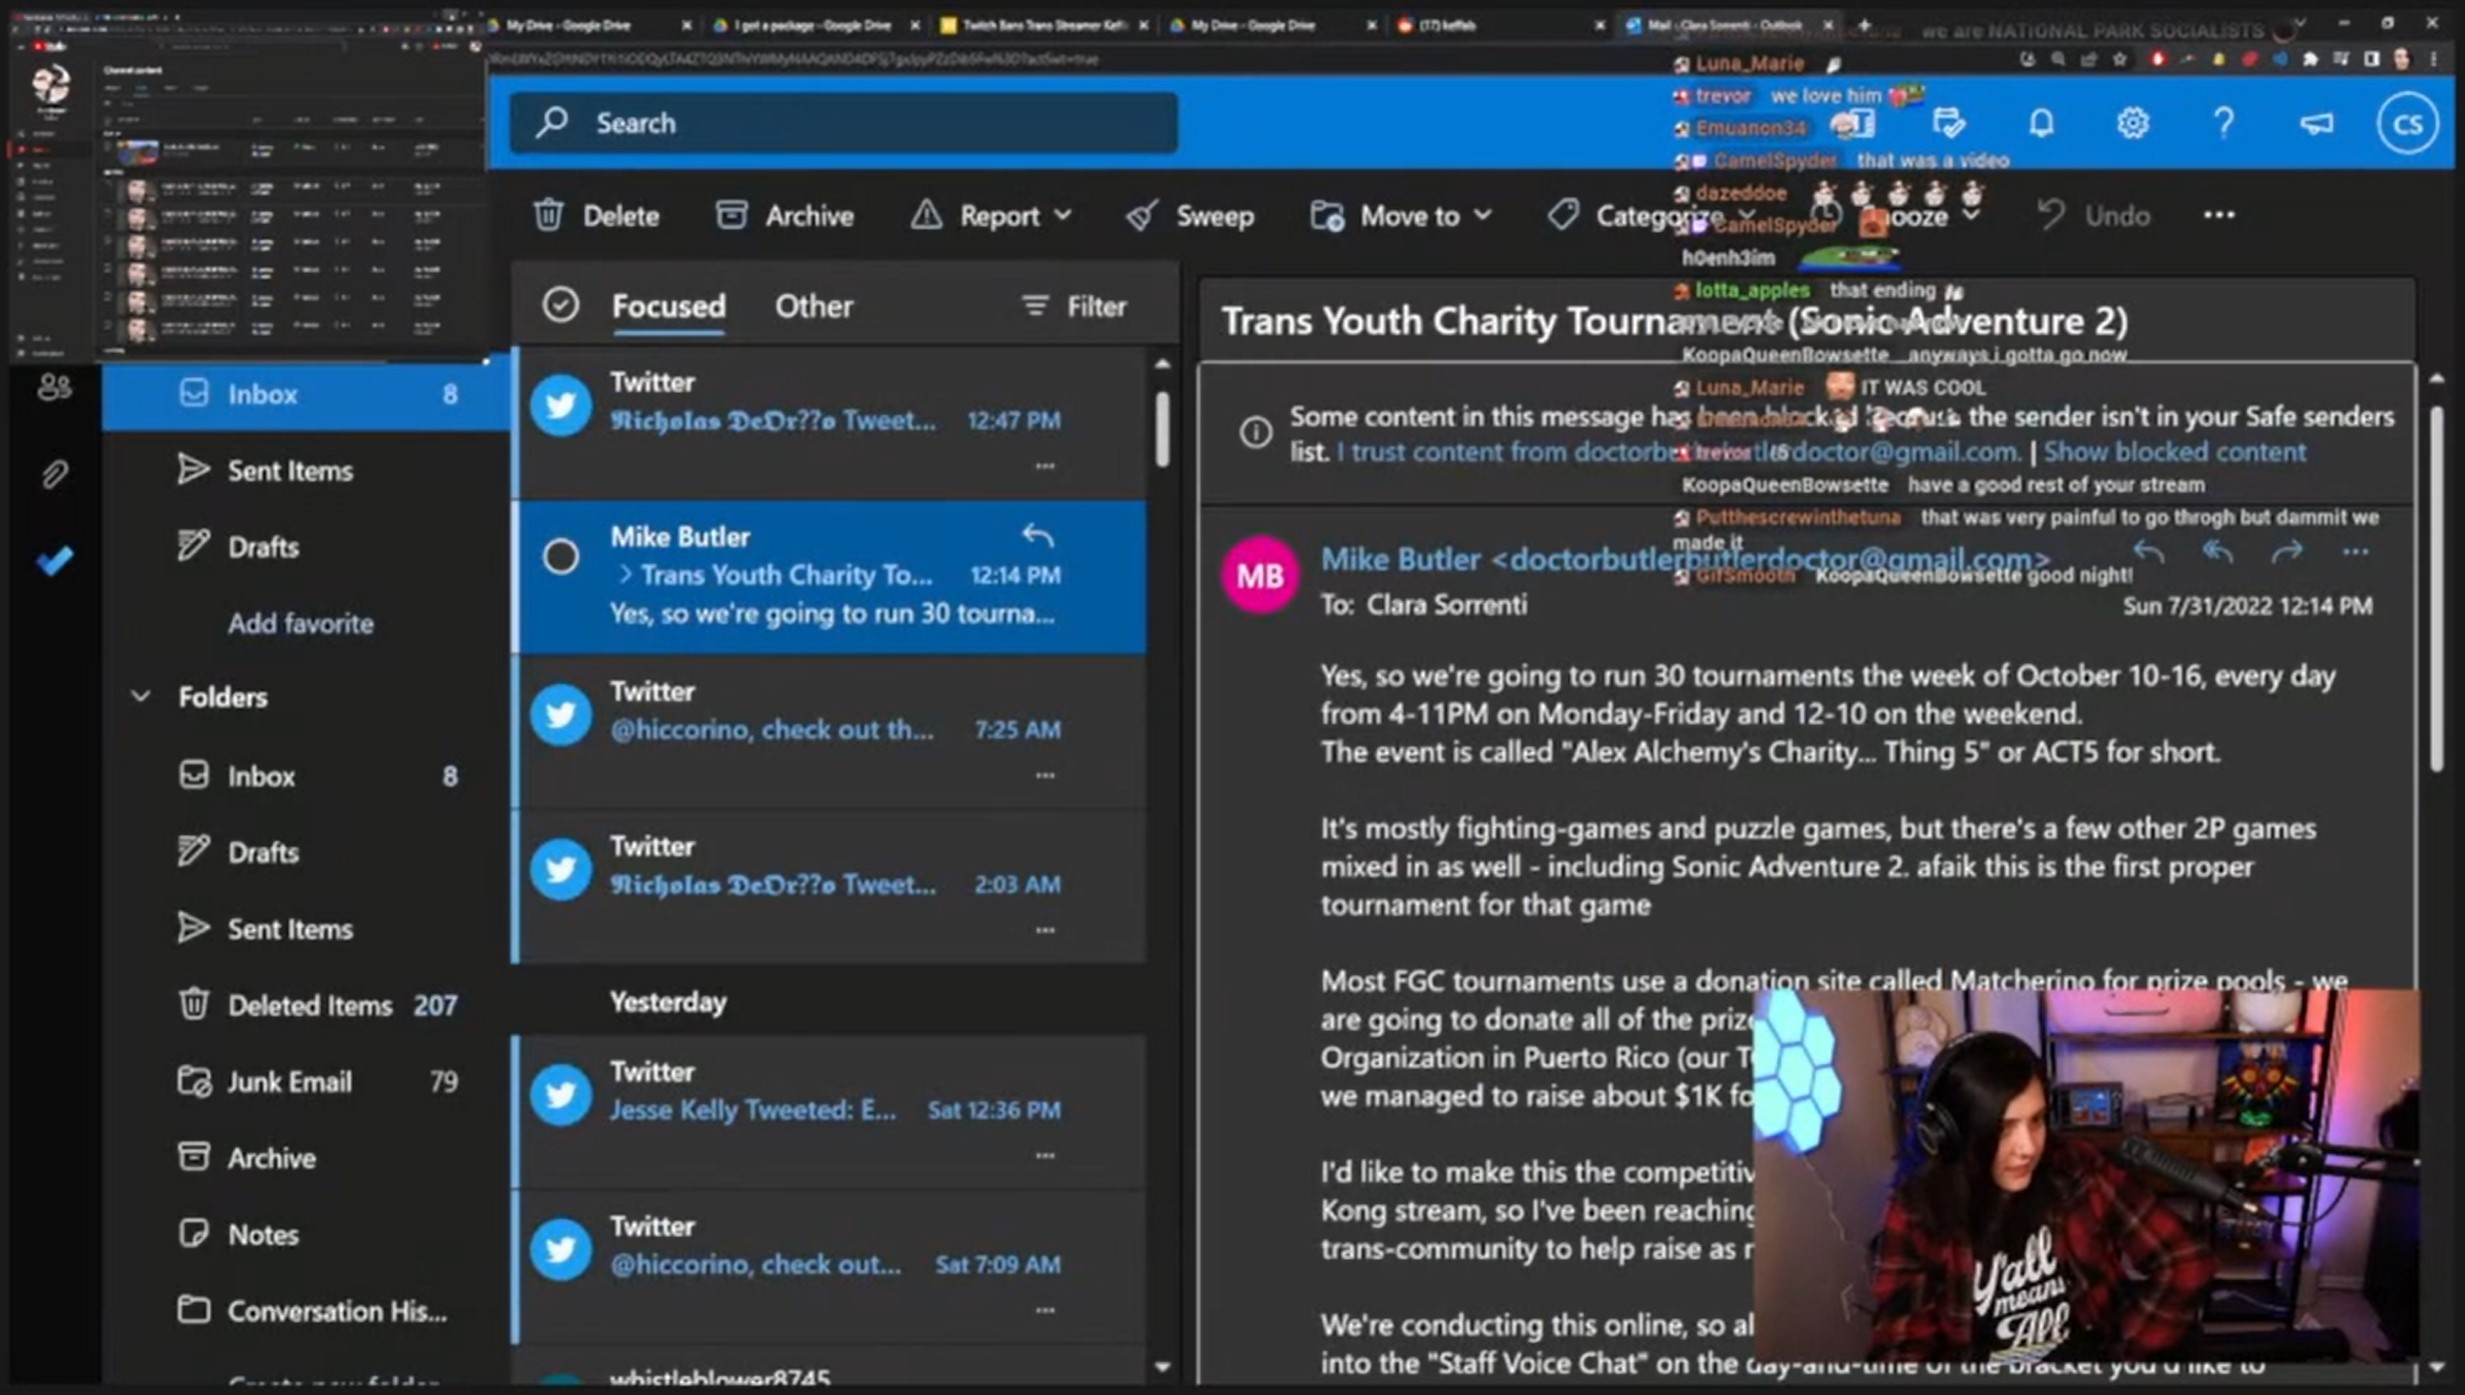Open the Twitter email from 2:03 AM

(830, 886)
